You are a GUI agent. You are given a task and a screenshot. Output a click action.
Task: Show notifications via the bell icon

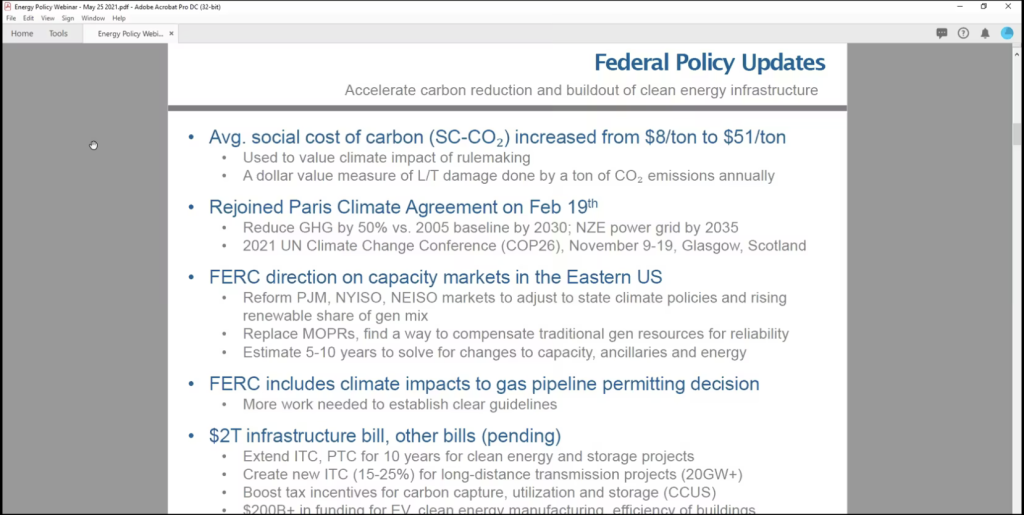985,33
